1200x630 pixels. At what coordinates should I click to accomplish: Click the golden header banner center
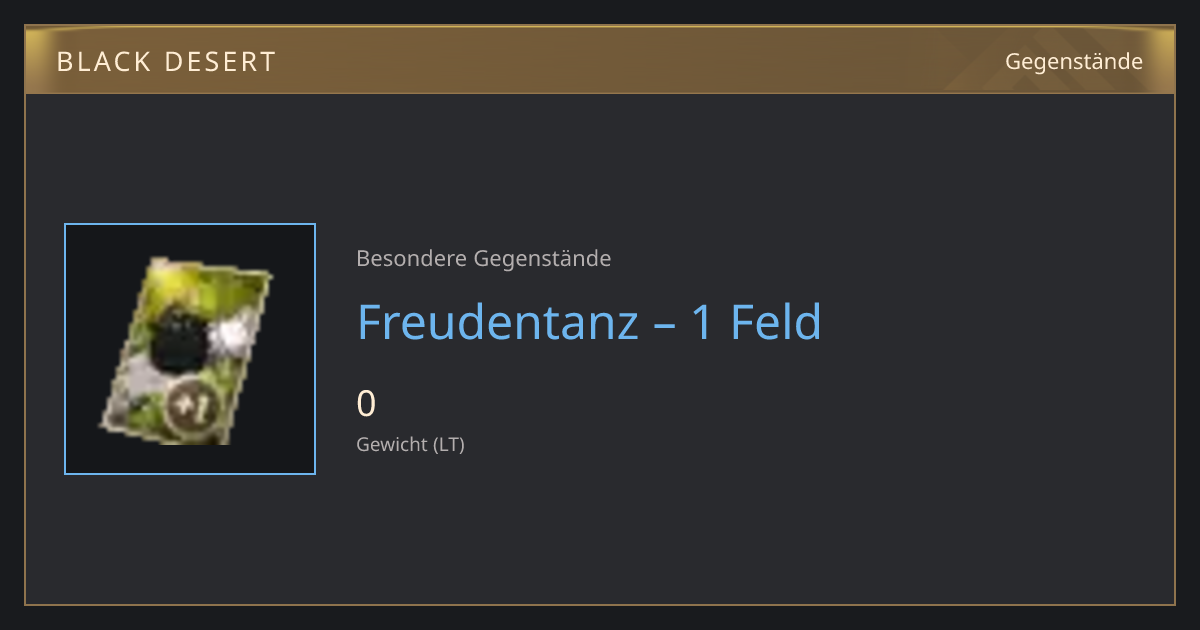click(600, 60)
